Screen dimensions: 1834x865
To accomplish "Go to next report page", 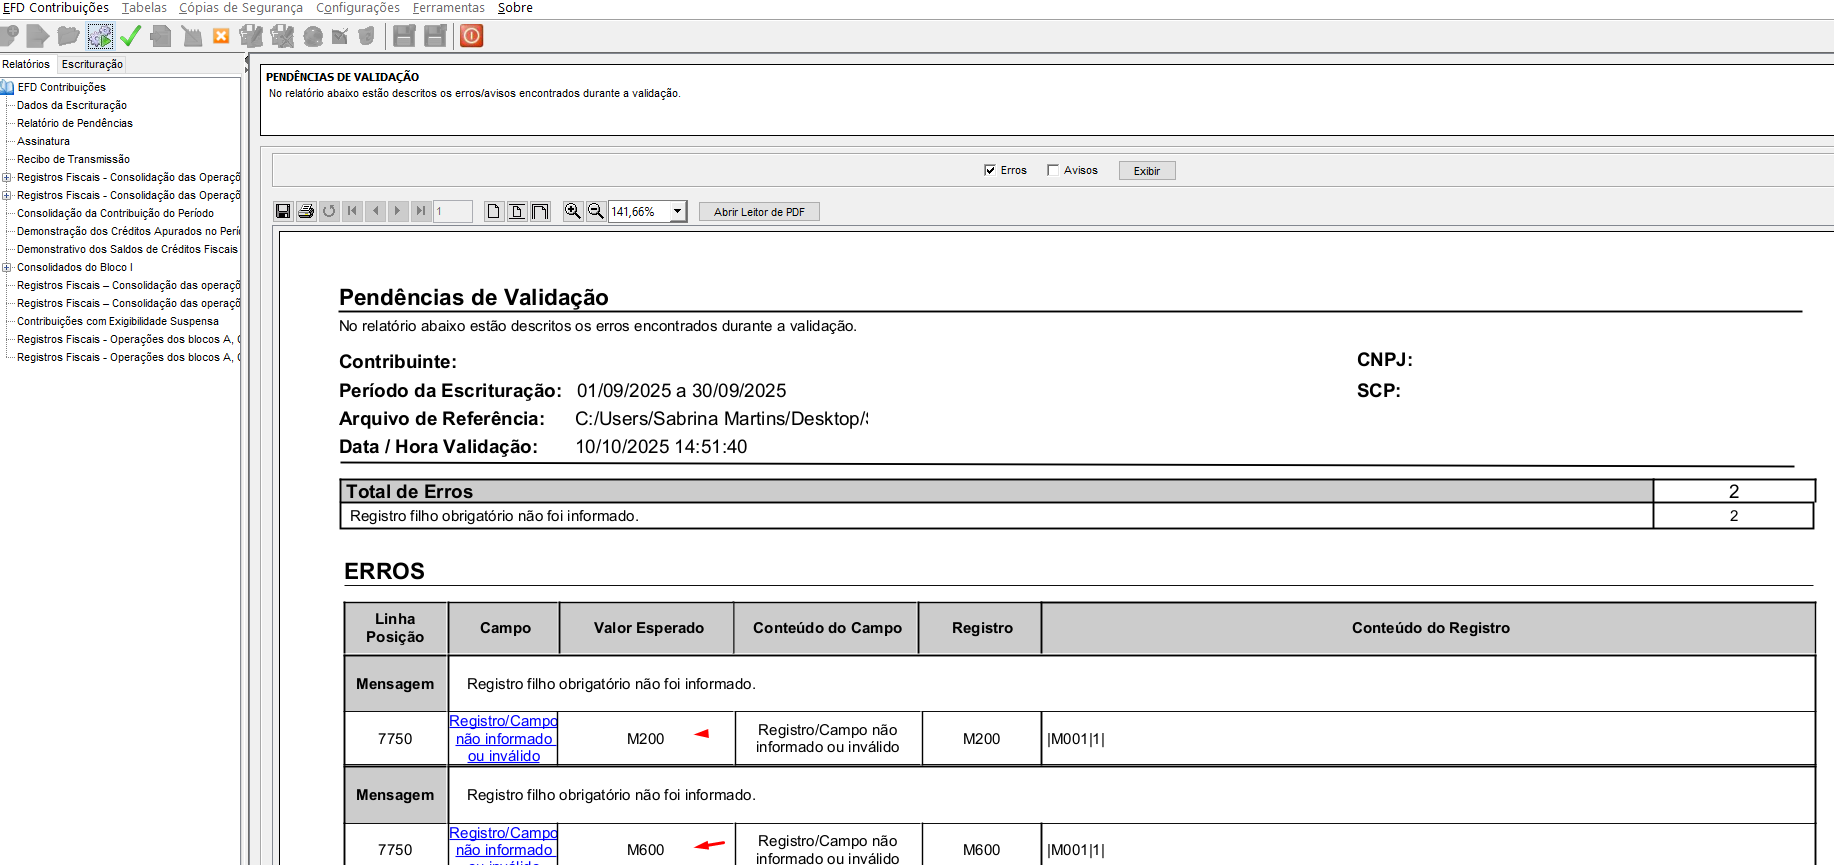I will 398,211.
